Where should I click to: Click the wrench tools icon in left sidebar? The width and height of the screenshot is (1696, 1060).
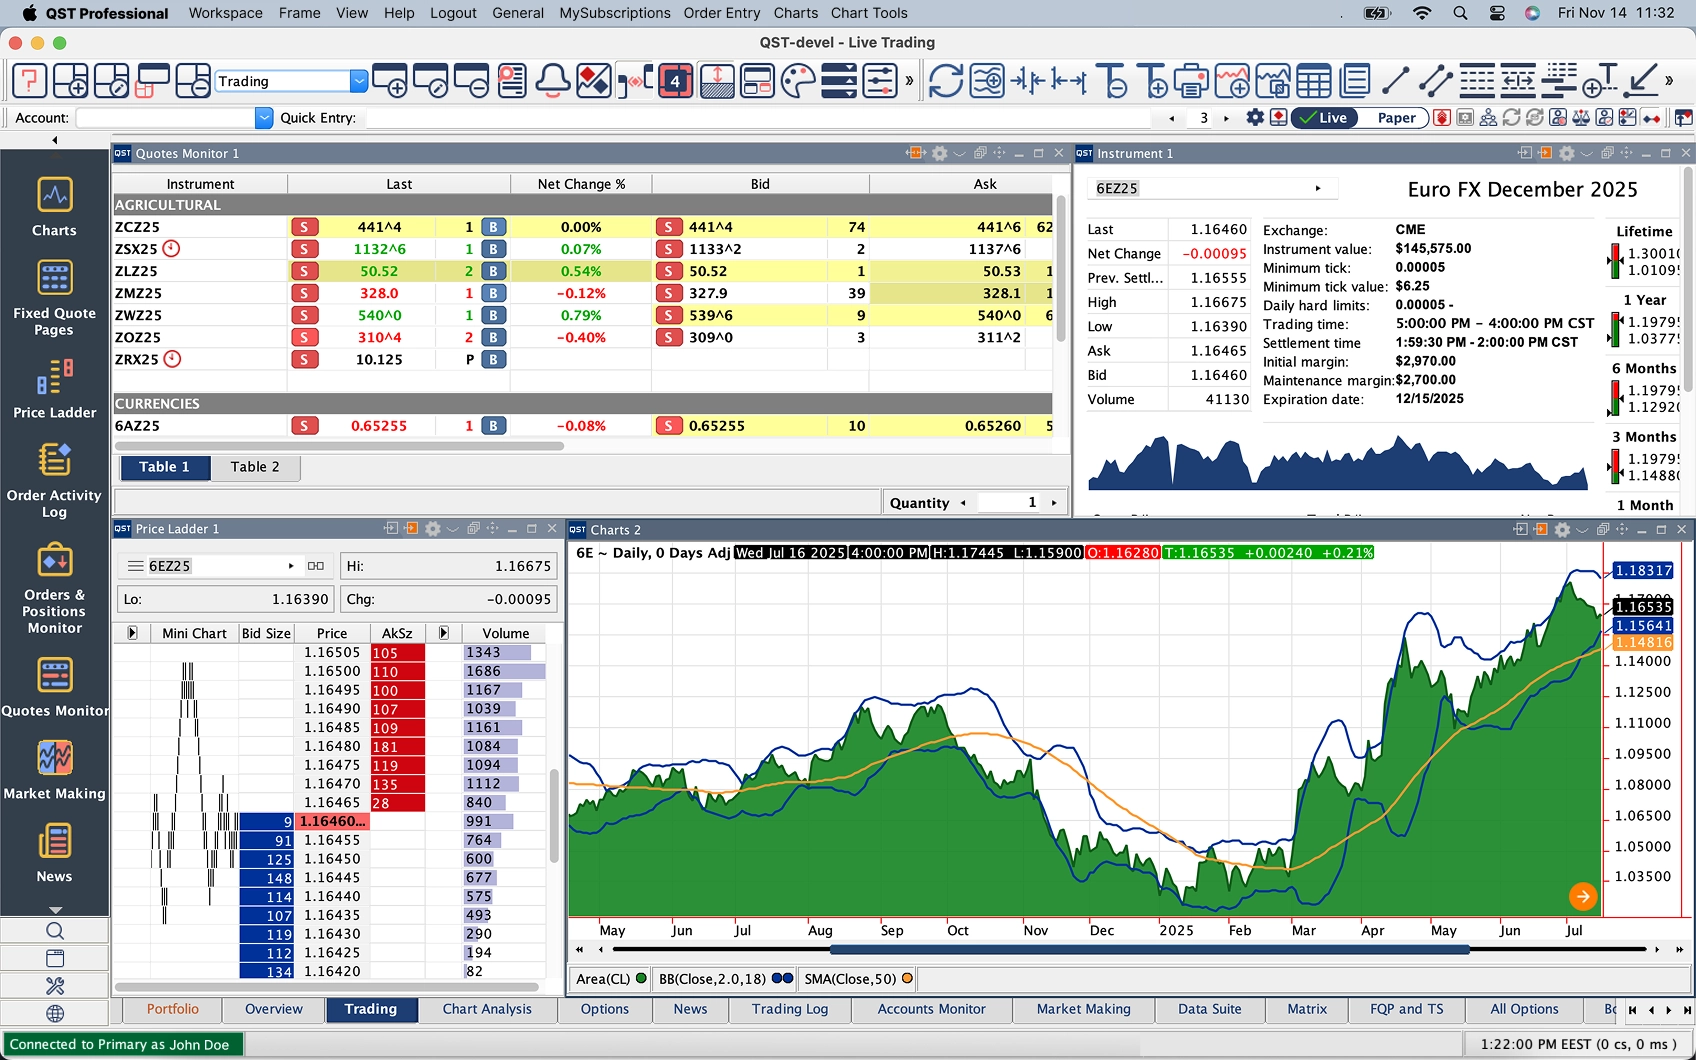click(55, 986)
